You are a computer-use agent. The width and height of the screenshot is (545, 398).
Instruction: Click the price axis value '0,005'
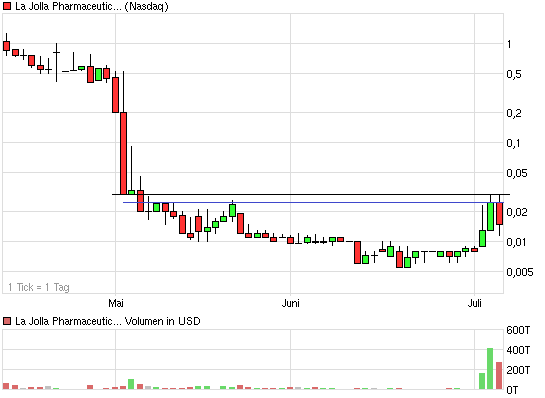(520, 271)
